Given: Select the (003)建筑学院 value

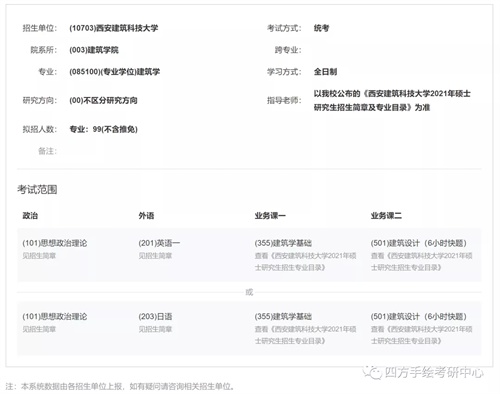Looking at the screenshot, I should [94, 50].
